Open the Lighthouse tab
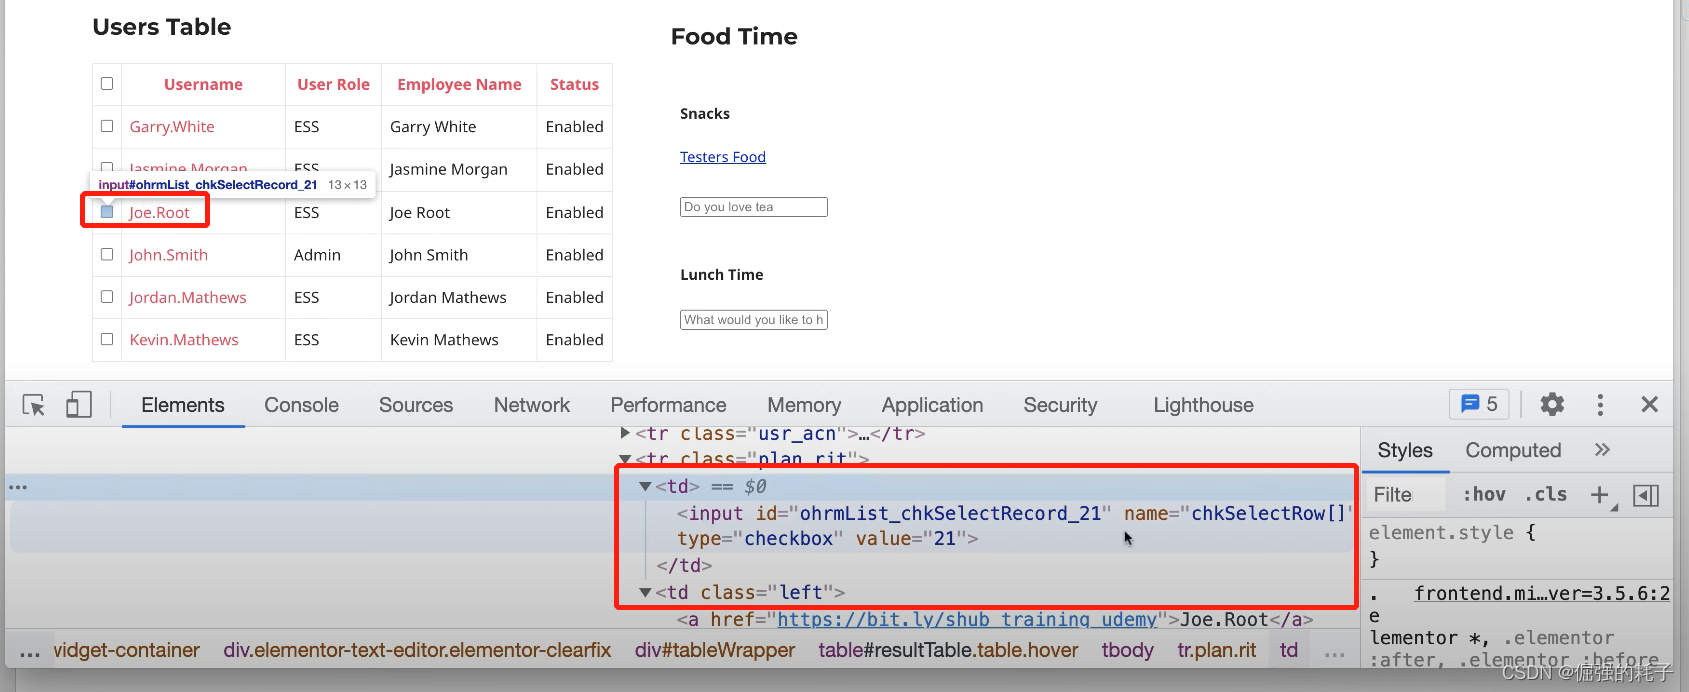 point(1203,405)
